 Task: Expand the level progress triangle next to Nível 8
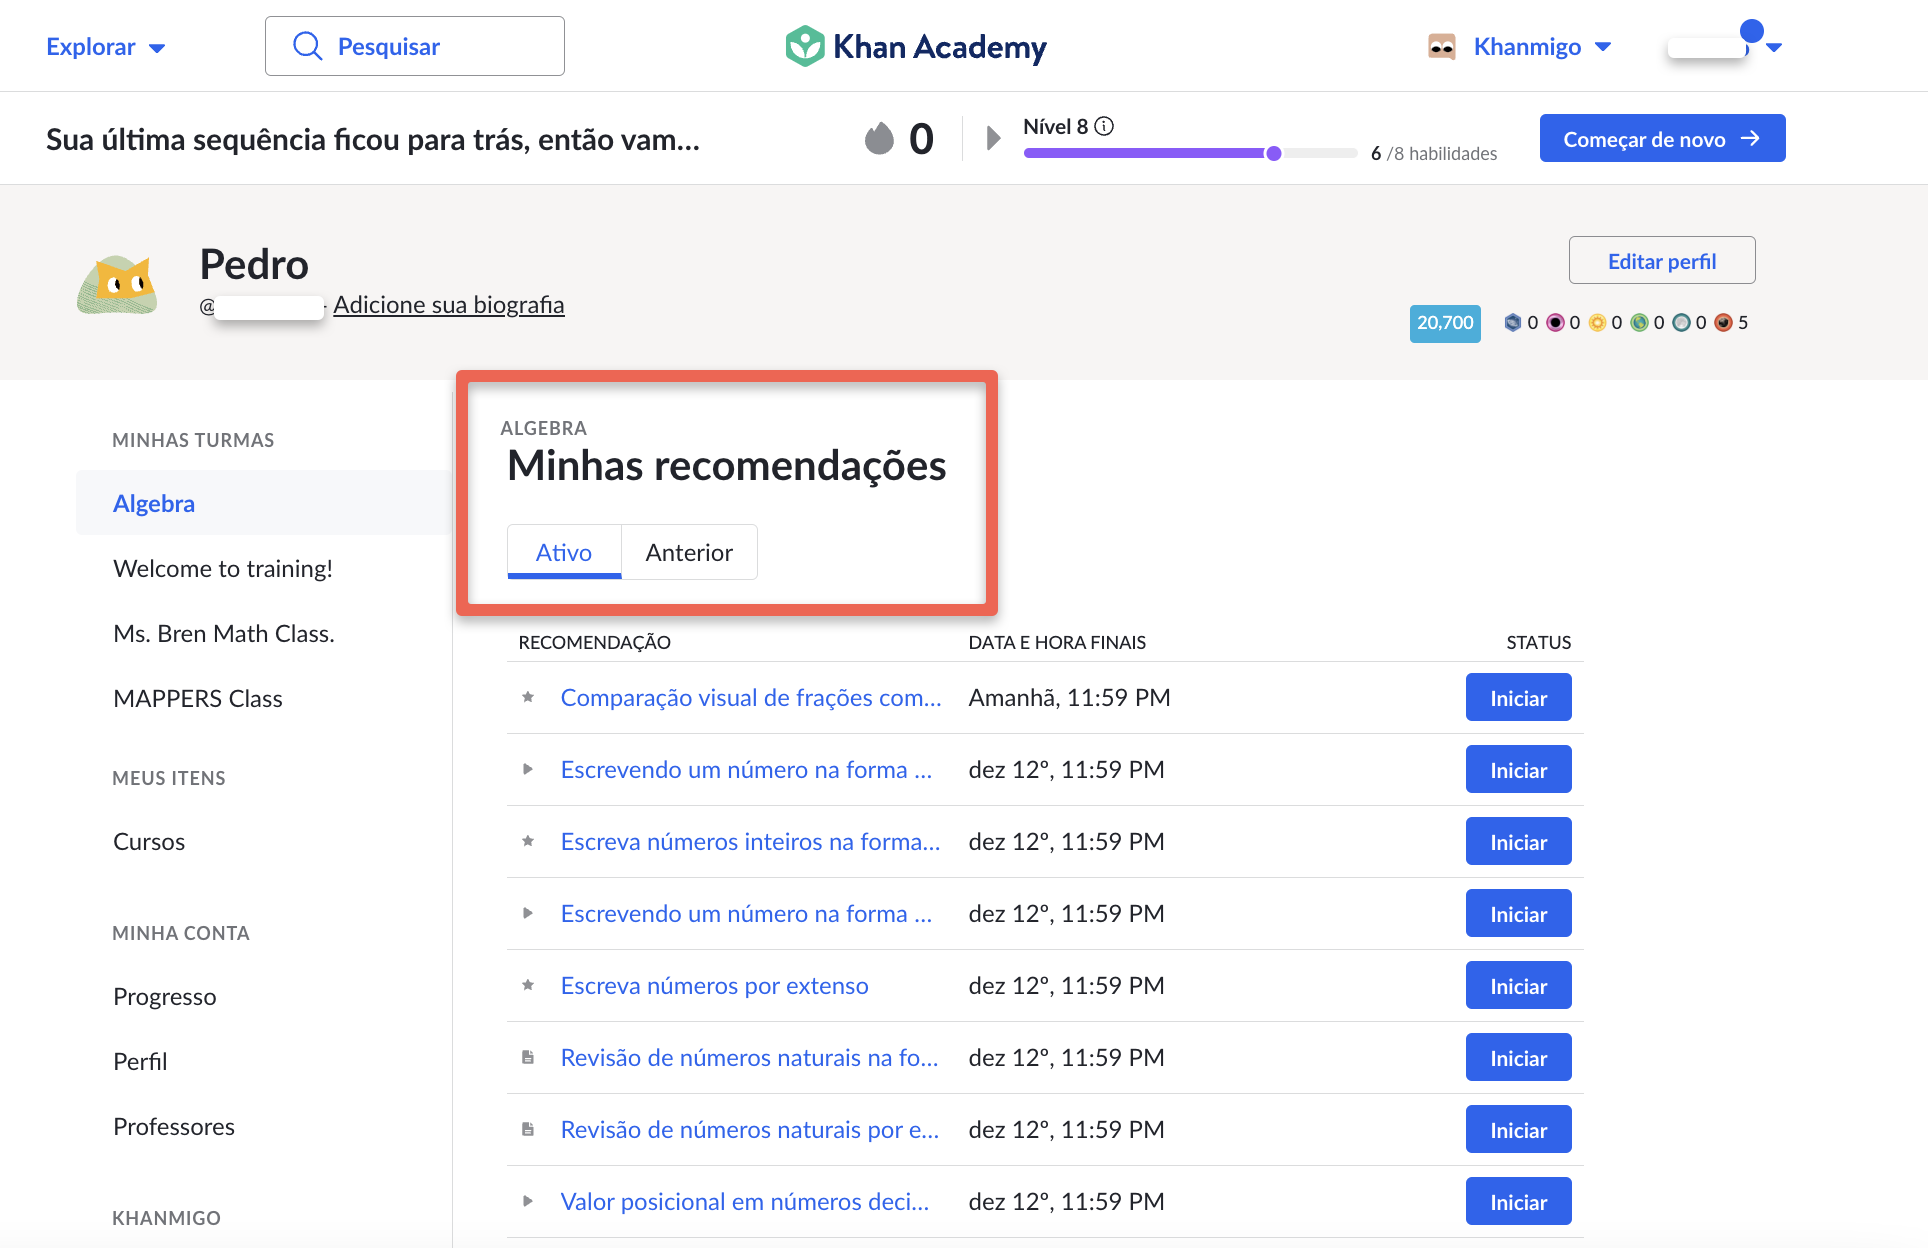pos(993,138)
